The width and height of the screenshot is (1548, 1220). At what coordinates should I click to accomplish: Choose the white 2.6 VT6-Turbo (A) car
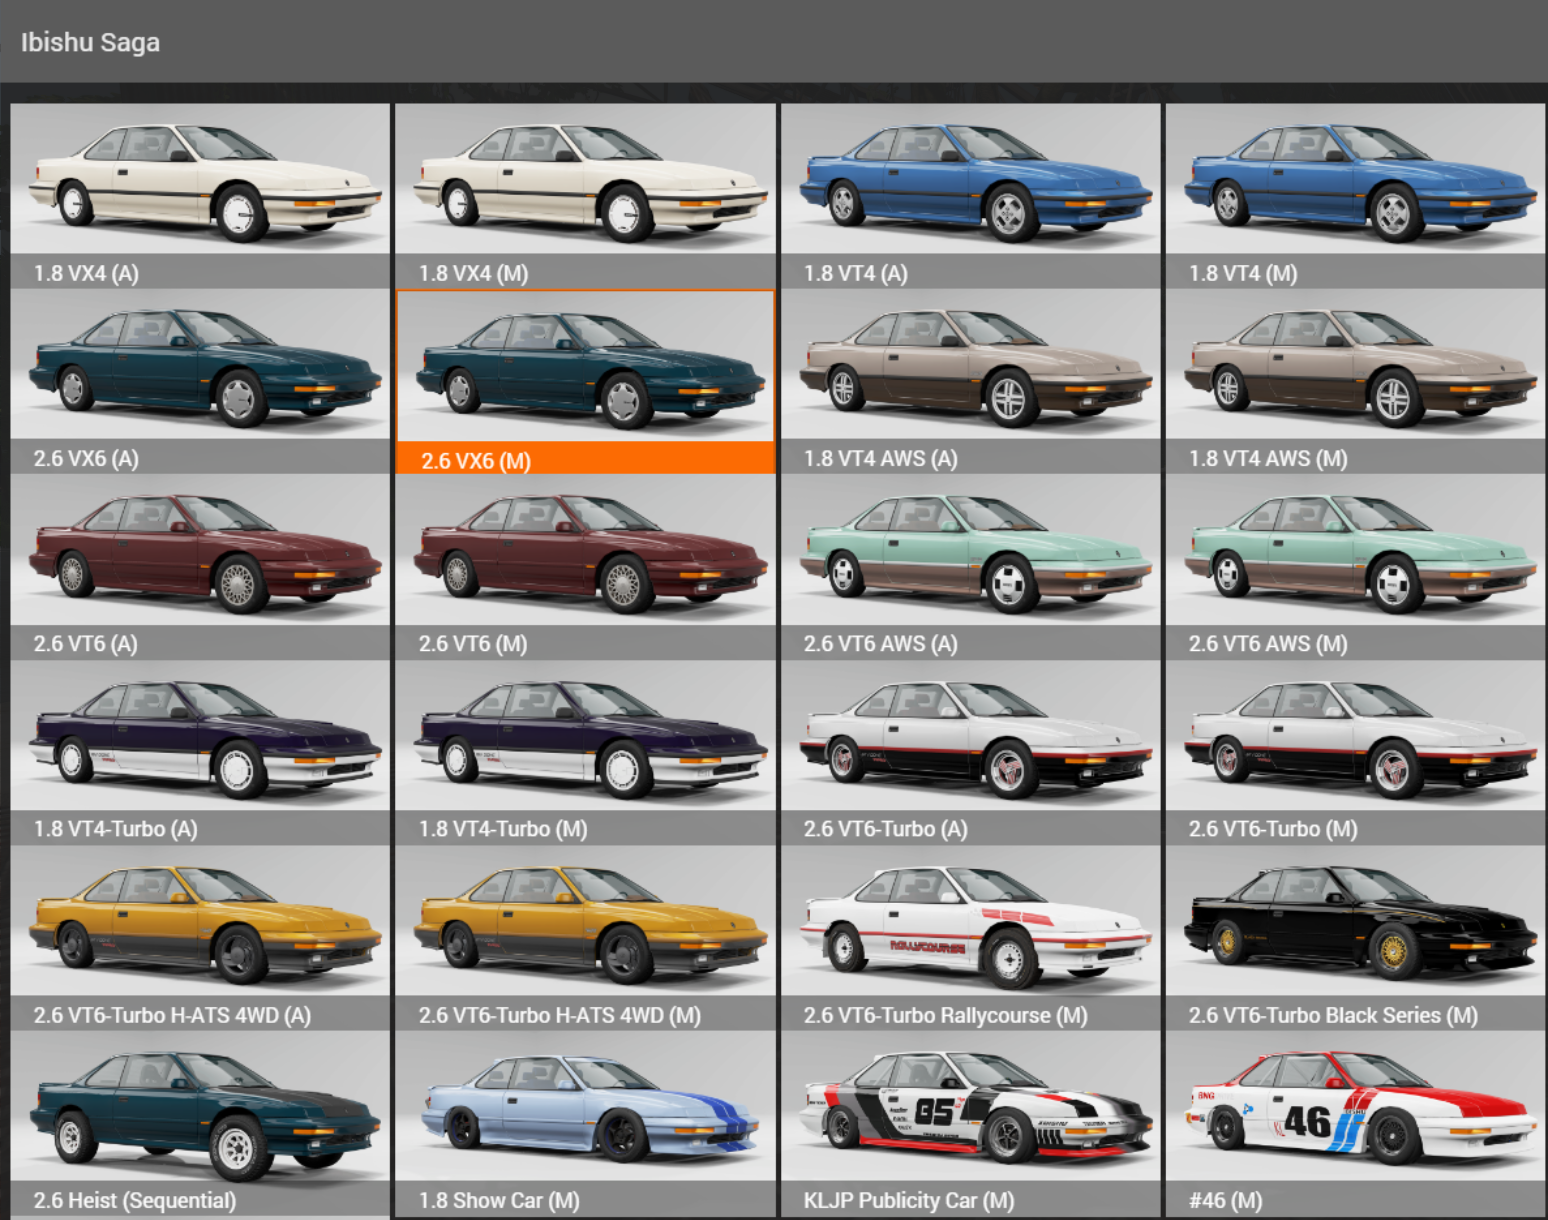coord(970,752)
